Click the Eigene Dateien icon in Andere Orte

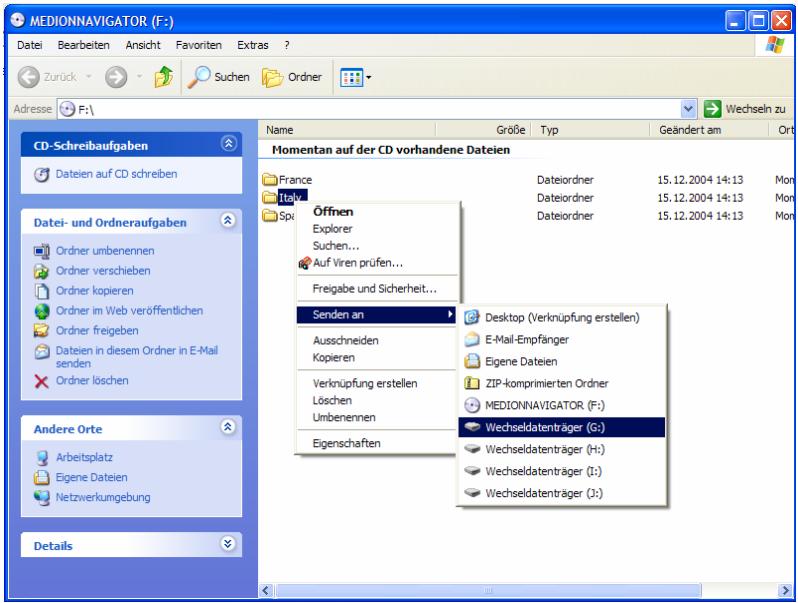click(41, 477)
